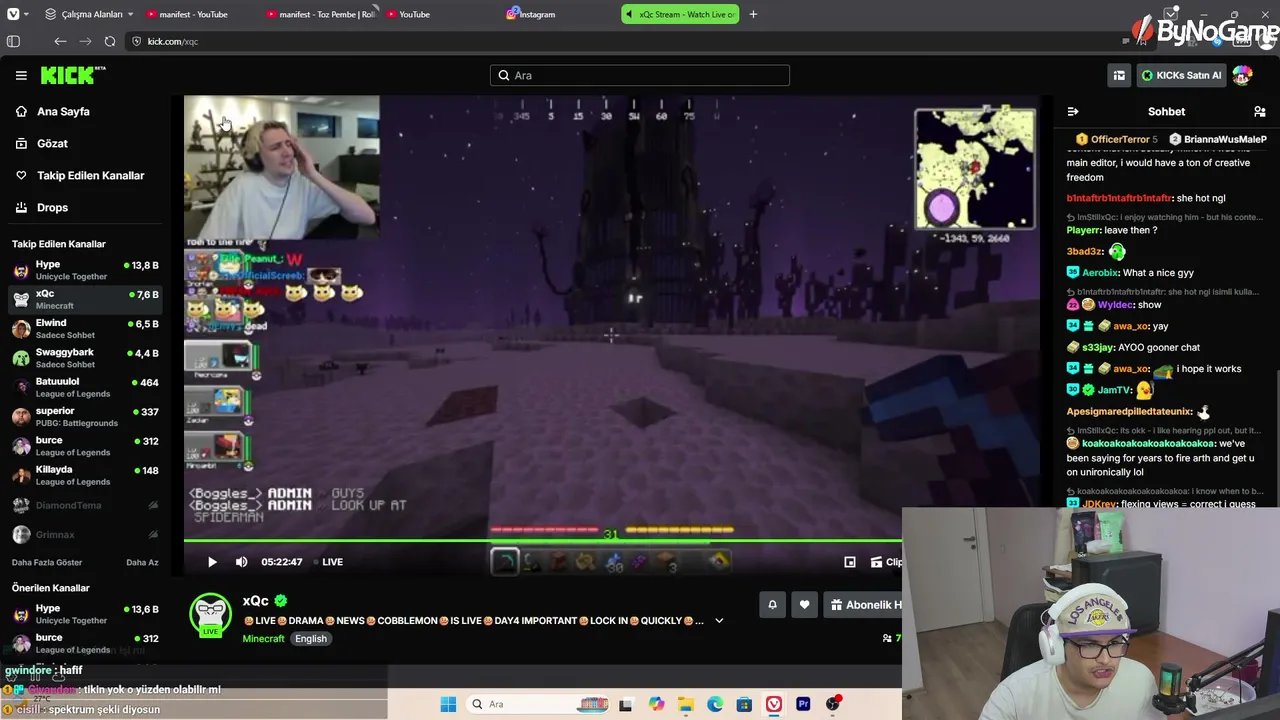Open the Killayda channel in the sidebar
This screenshot has height=720, width=1280.
coord(85,474)
